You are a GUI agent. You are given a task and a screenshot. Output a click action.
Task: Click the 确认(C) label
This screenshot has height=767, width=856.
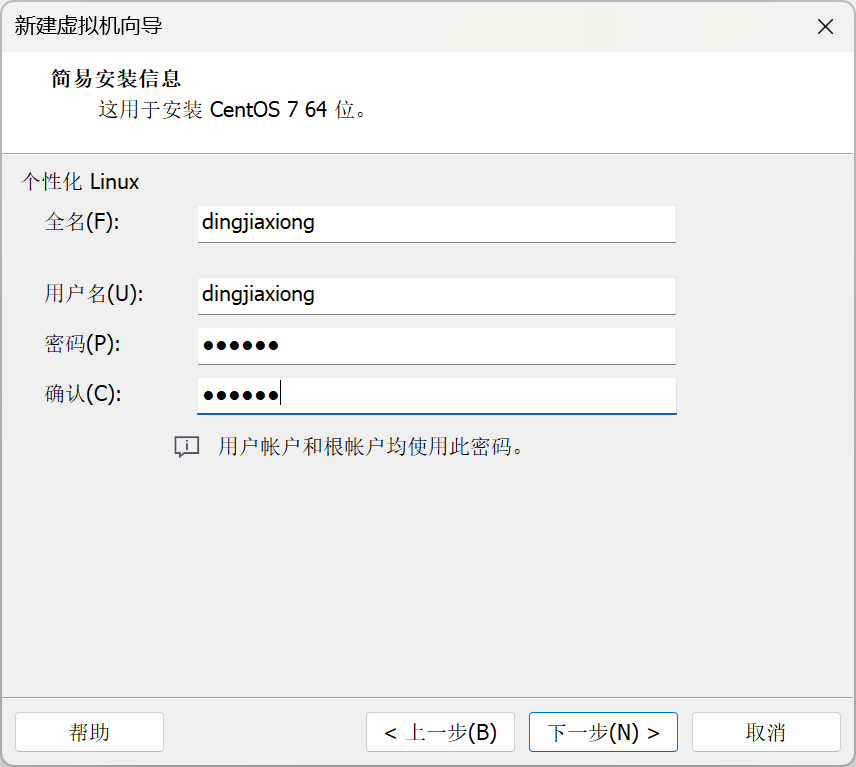click(78, 394)
